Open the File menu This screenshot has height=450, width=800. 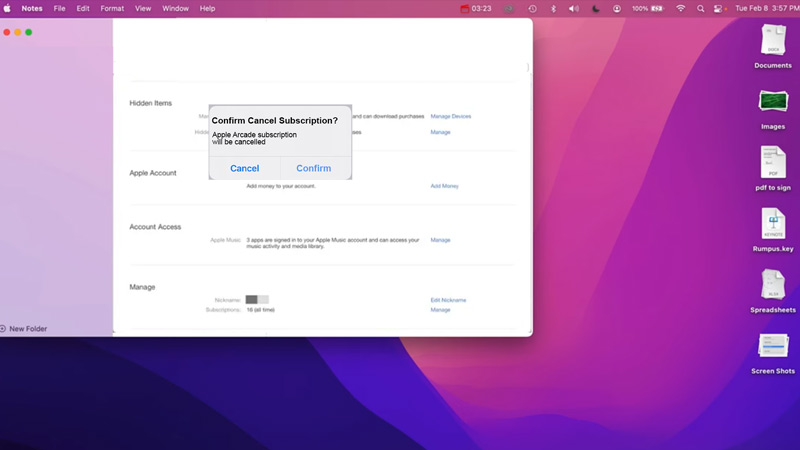click(x=60, y=9)
